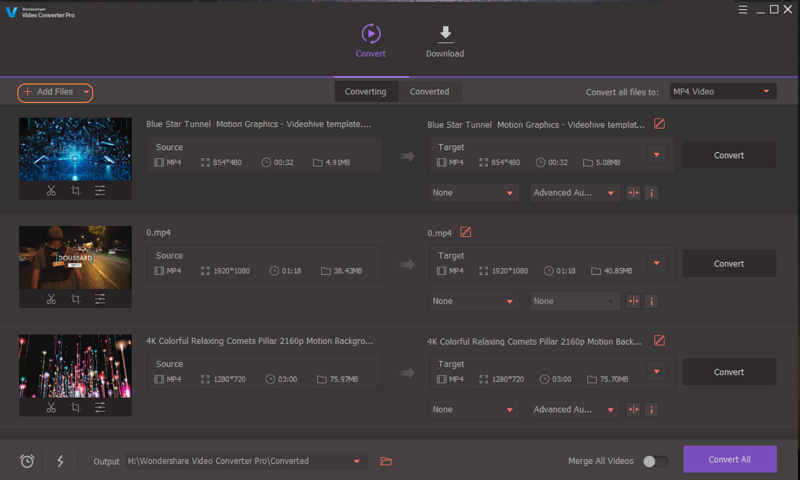Click the scissors trim icon under first video
This screenshot has width=800, height=480.
tap(51, 191)
